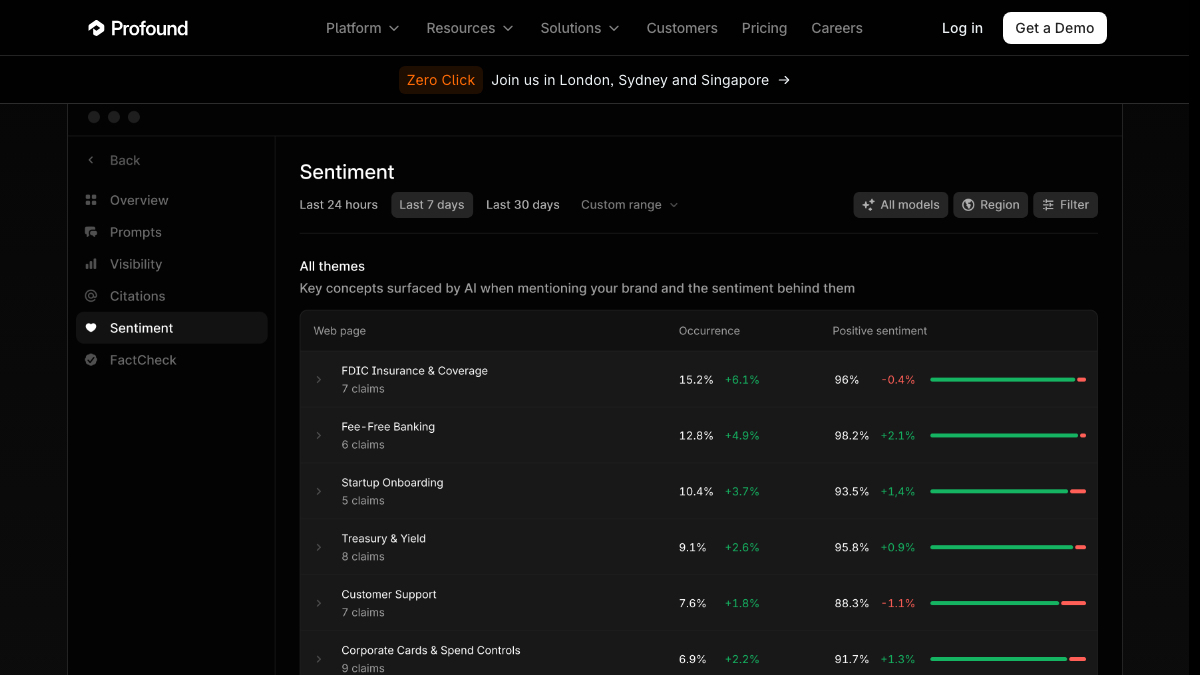Open the Solutions dropdown menu
The width and height of the screenshot is (1200, 675).
pos(580,28)
